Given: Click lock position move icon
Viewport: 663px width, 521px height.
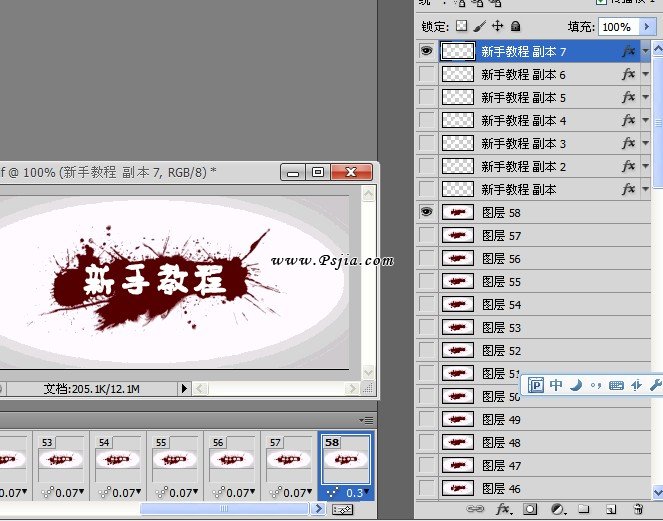Looking at the screenshot, I should point(497,26).
